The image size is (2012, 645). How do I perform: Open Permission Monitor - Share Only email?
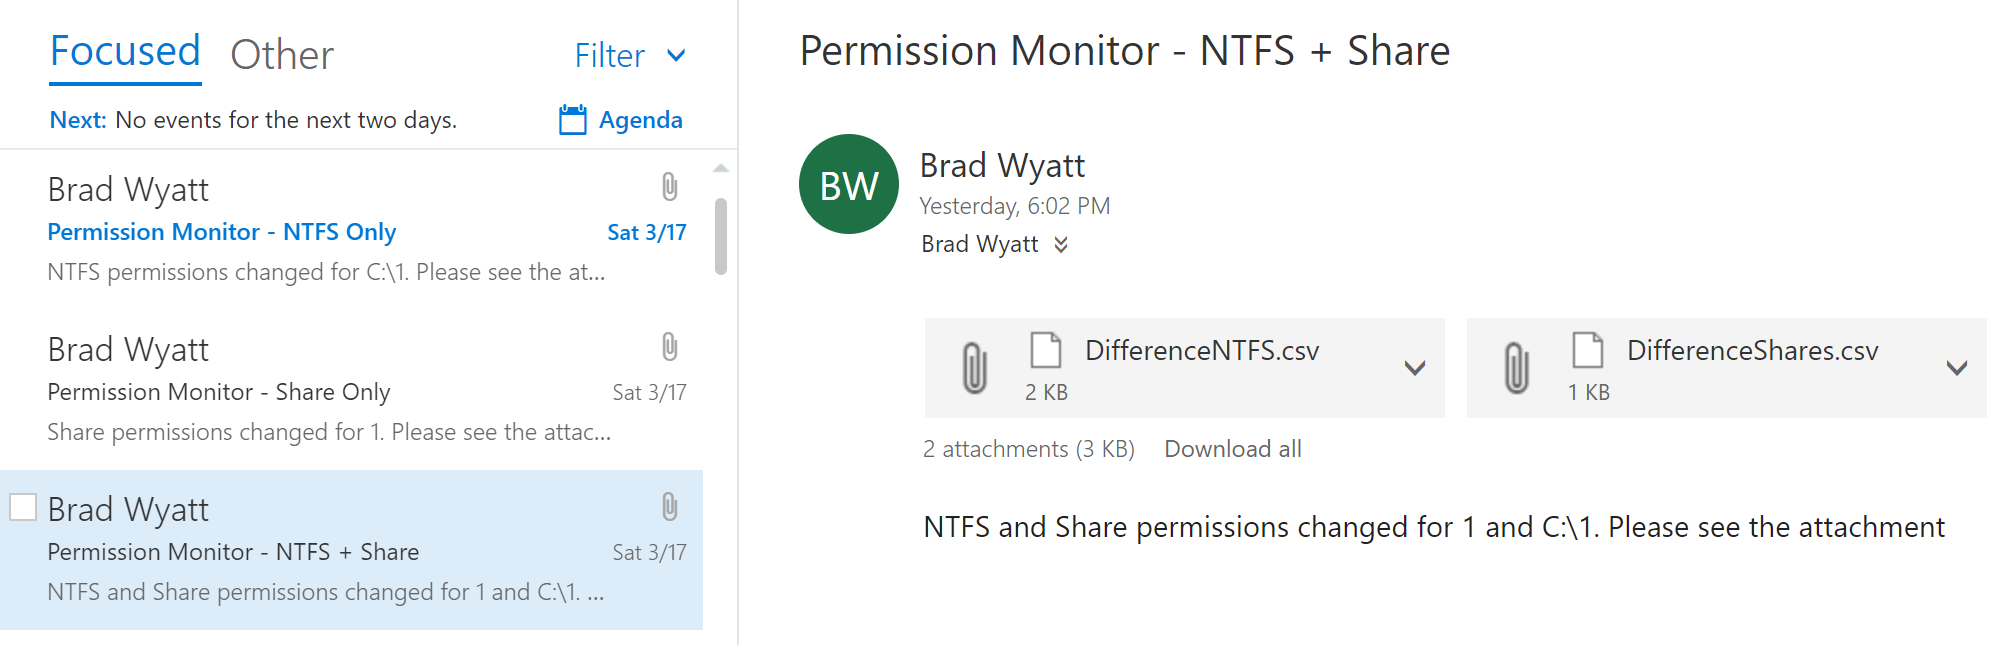[351, 390]
